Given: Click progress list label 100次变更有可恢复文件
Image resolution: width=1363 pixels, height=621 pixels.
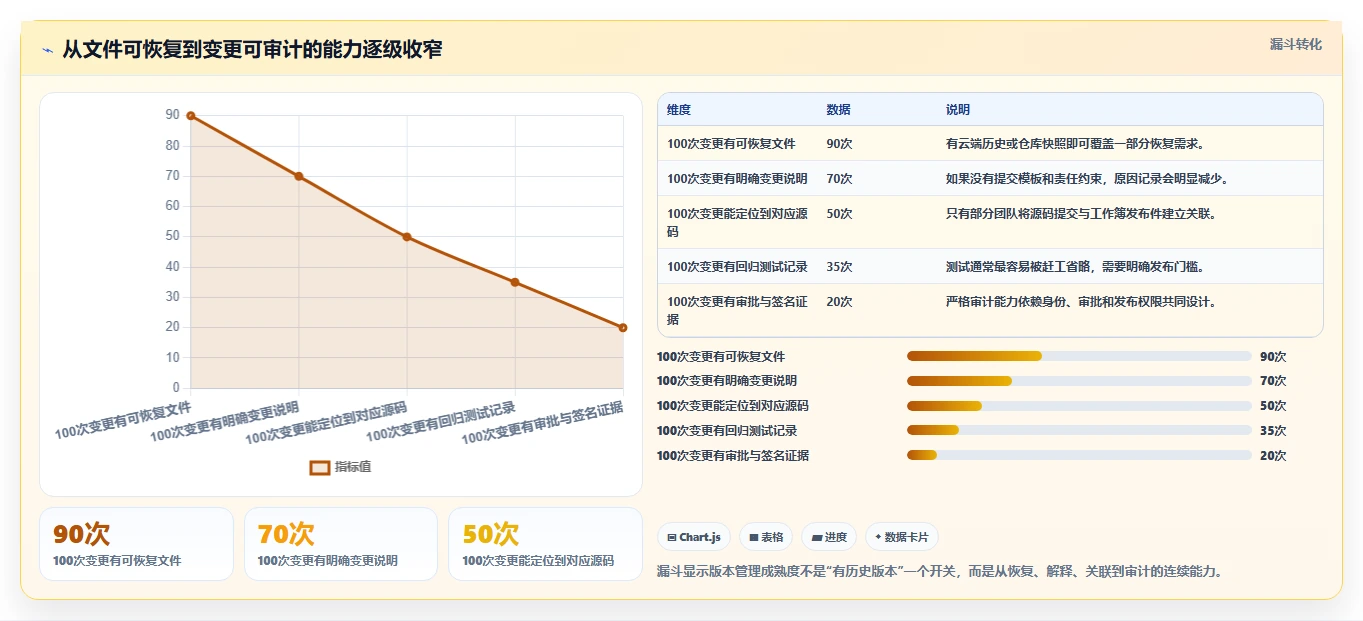Looking at the screenshot, I should [721, 356].
